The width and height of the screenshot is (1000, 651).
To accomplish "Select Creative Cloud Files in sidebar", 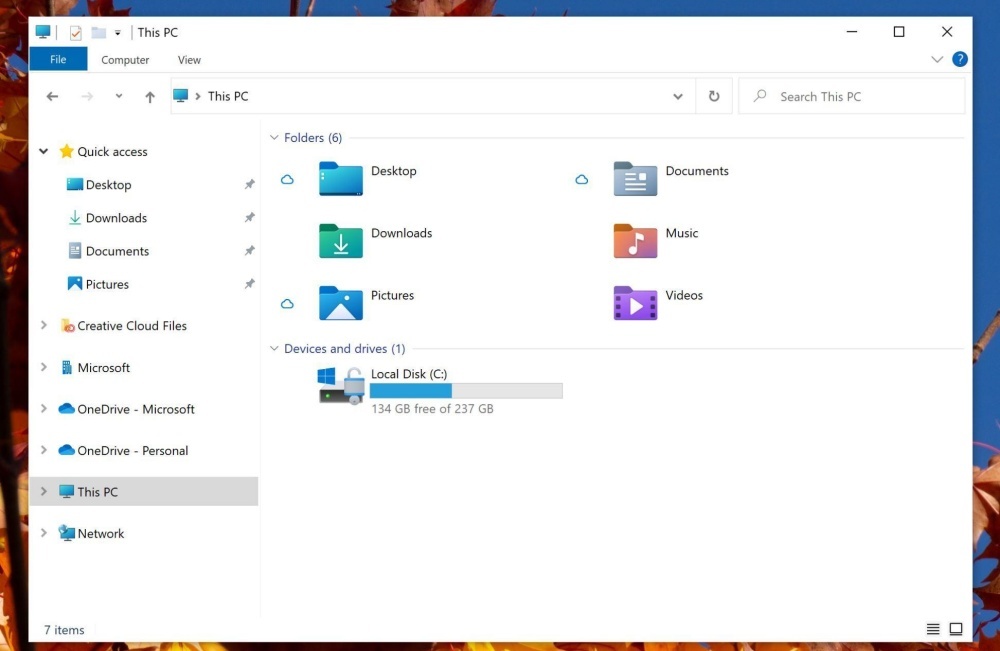I will [x=131, y=326].
